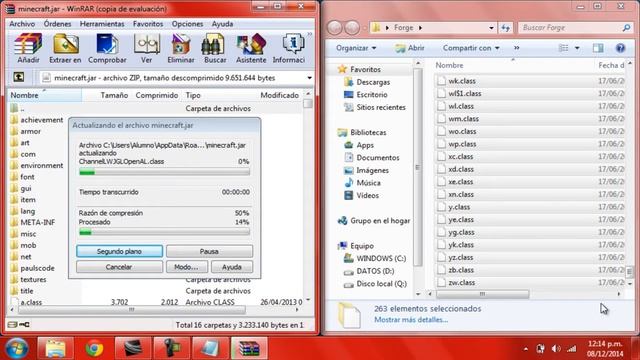
Task: Click the Modo... button
Action: [x=186, y=267]
